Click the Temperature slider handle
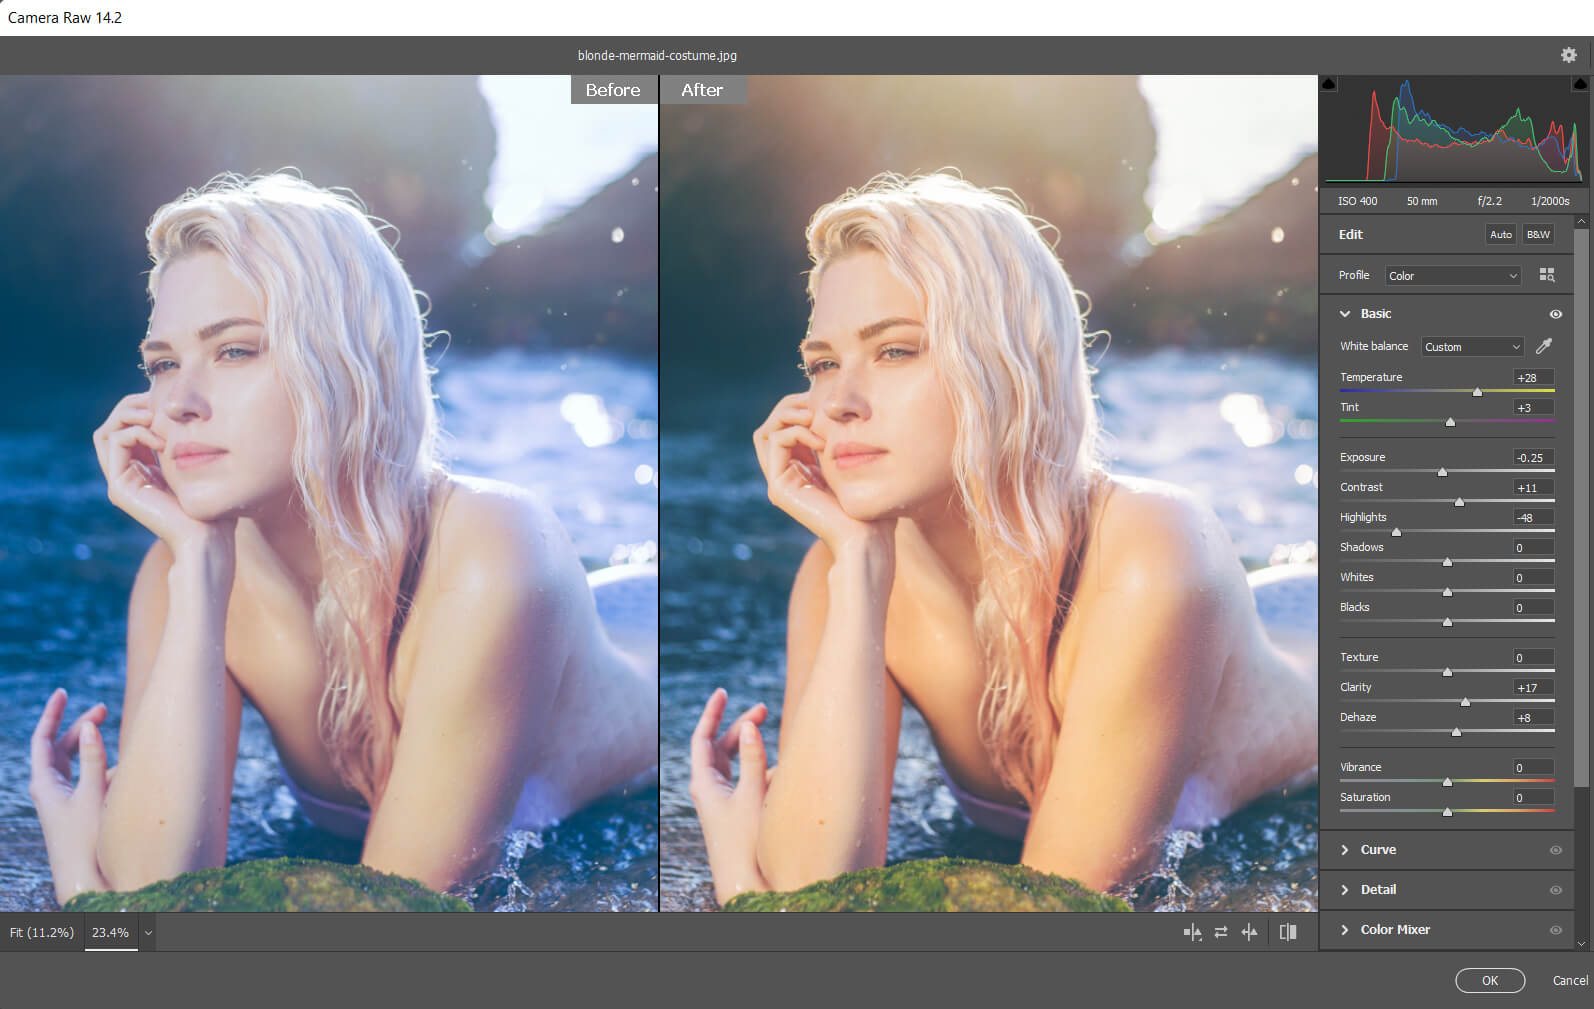The width and height of the screenshot is (1594, 1009). tap(1477, 392)
